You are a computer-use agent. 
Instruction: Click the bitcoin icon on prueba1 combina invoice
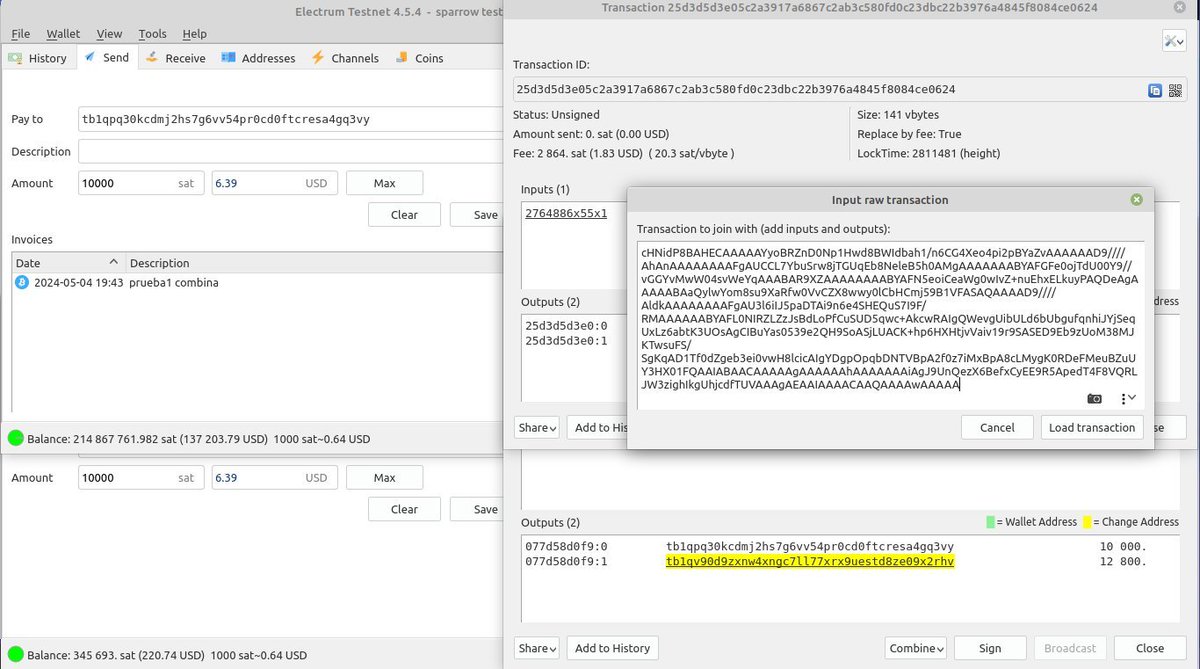pos(22,283)
